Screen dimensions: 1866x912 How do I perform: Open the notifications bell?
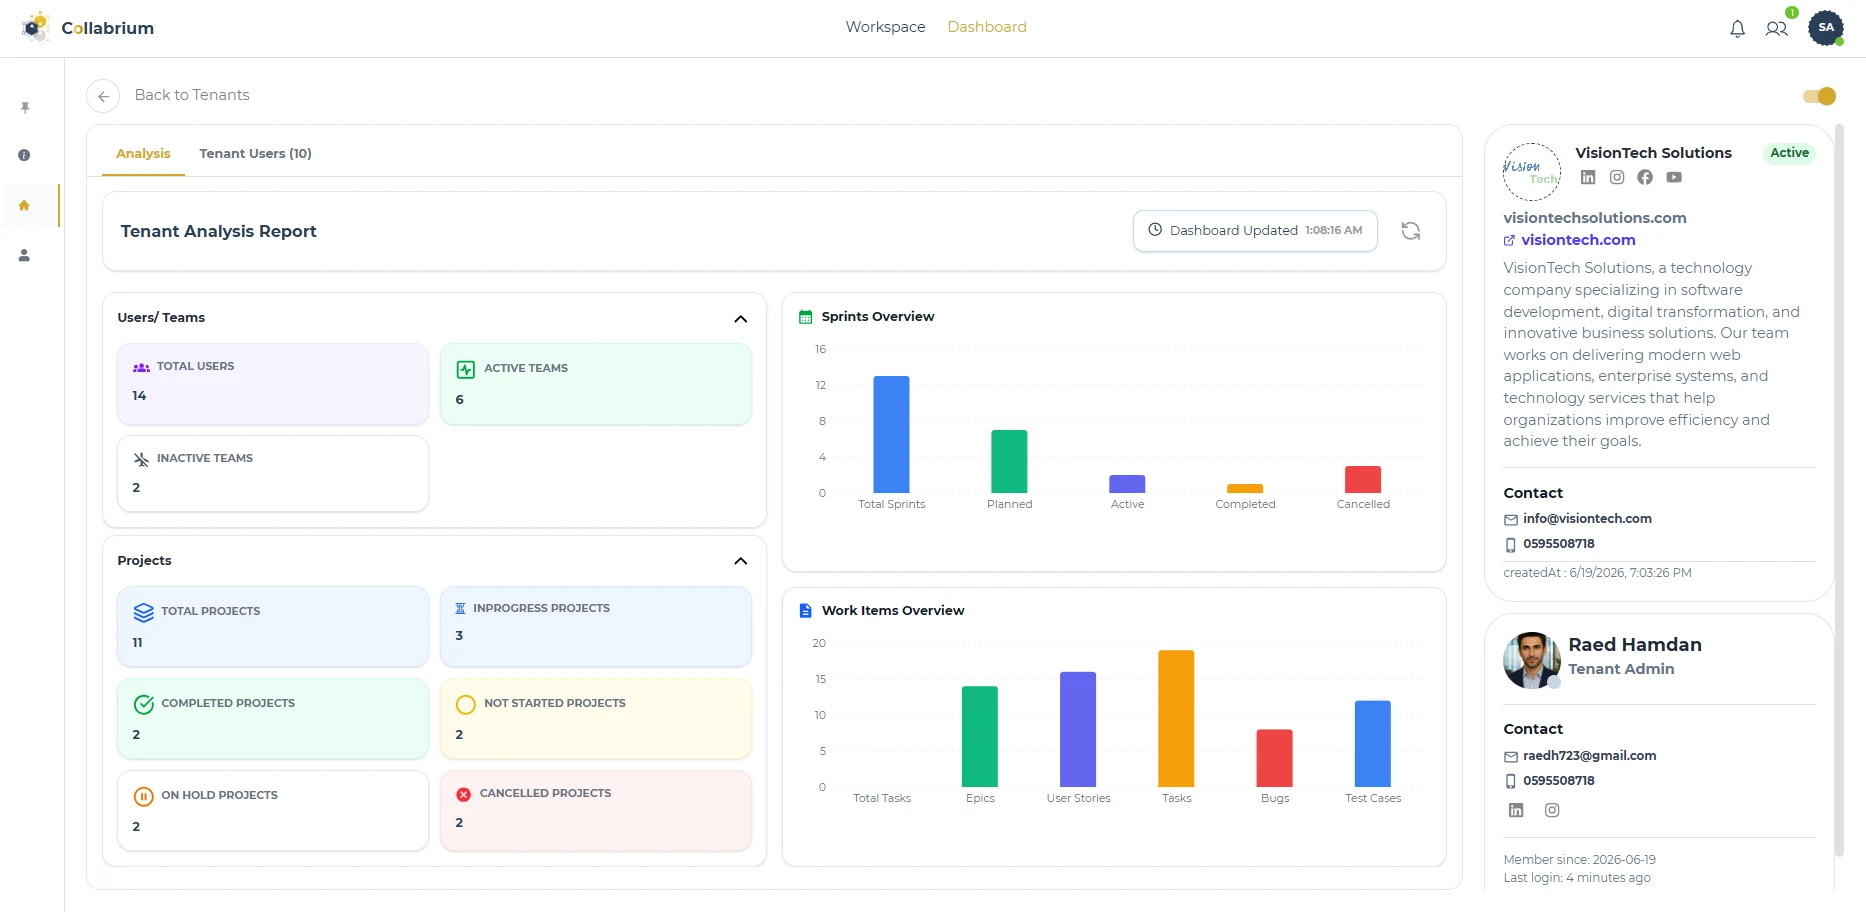coord(1737,29)
